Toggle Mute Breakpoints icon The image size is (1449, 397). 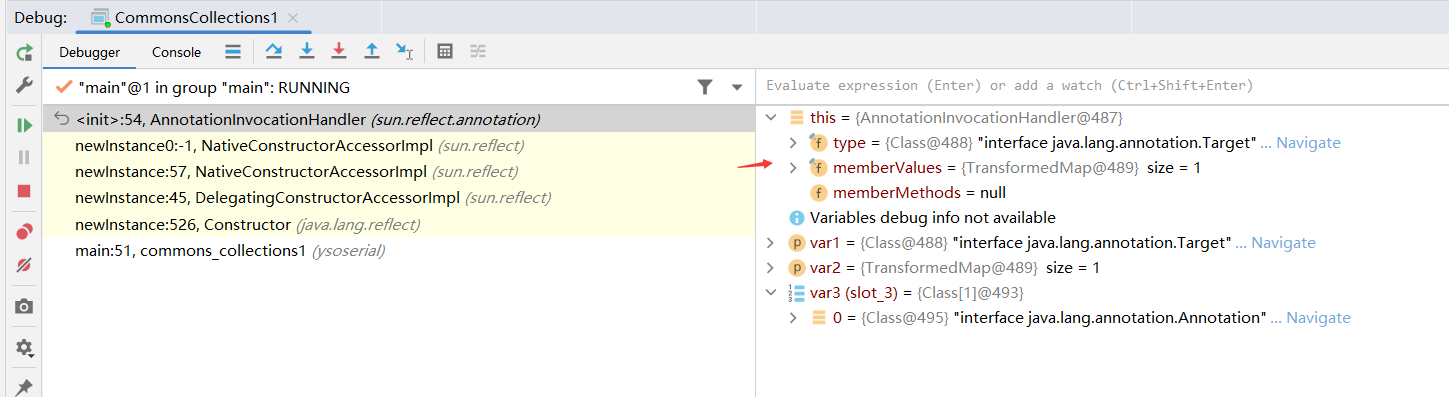(24, 265)
